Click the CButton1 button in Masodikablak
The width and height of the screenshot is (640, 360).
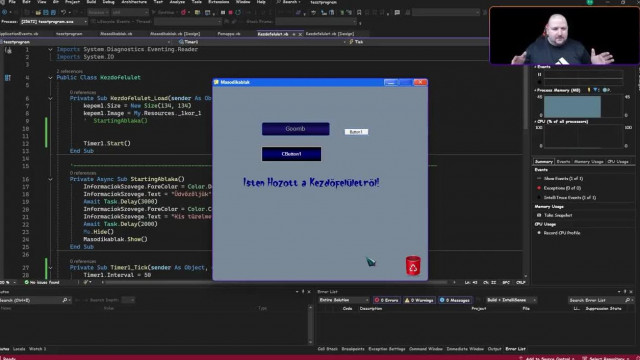point(291,154)
